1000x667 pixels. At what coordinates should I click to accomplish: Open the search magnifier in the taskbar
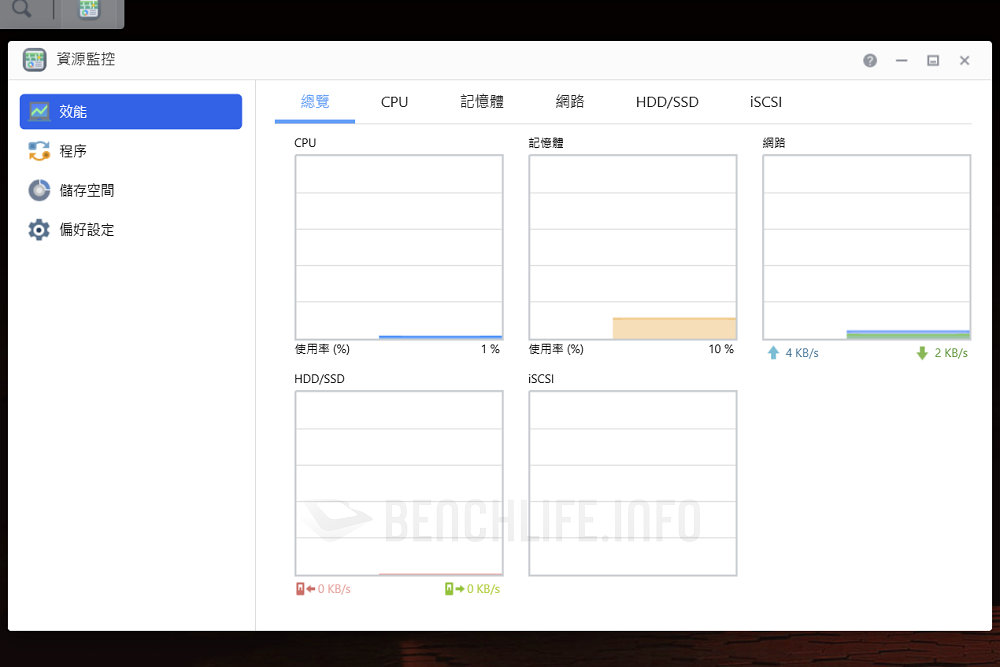pos(21,11)
